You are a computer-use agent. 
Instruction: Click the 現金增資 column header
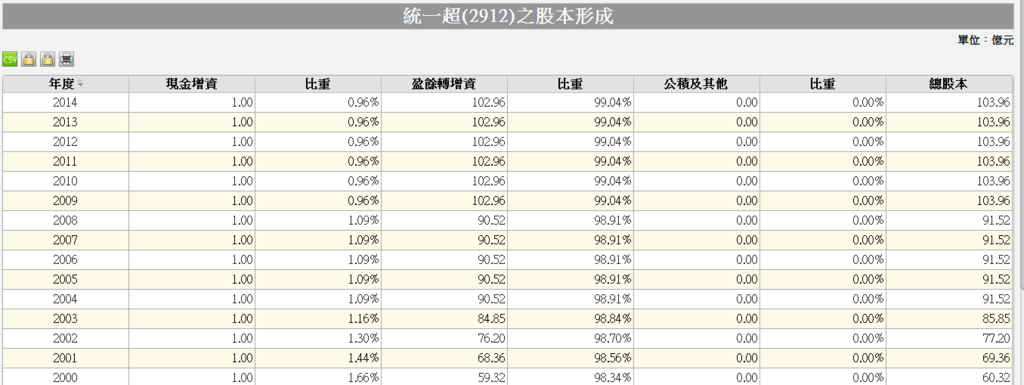(x=191, y=84)
